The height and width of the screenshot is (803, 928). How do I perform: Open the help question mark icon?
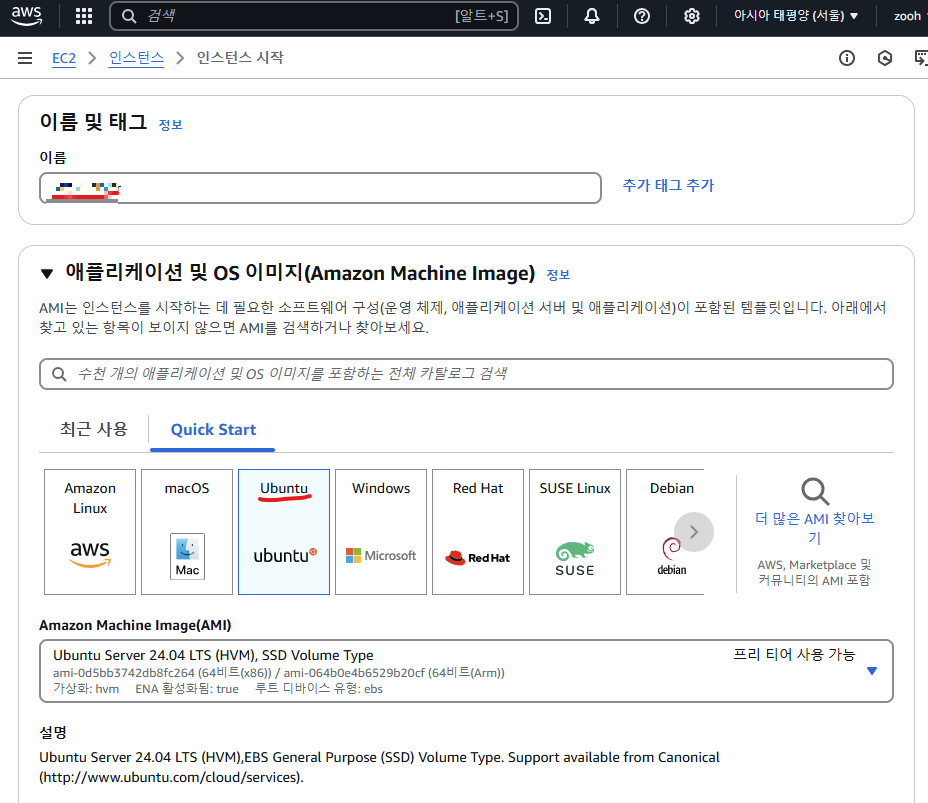click(642, 16)
